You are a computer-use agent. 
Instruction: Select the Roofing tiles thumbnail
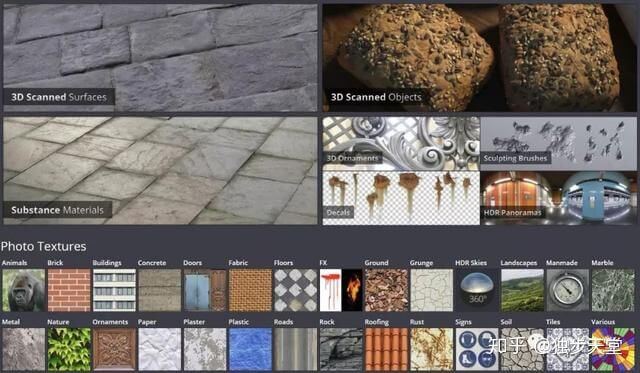point(387,350)
